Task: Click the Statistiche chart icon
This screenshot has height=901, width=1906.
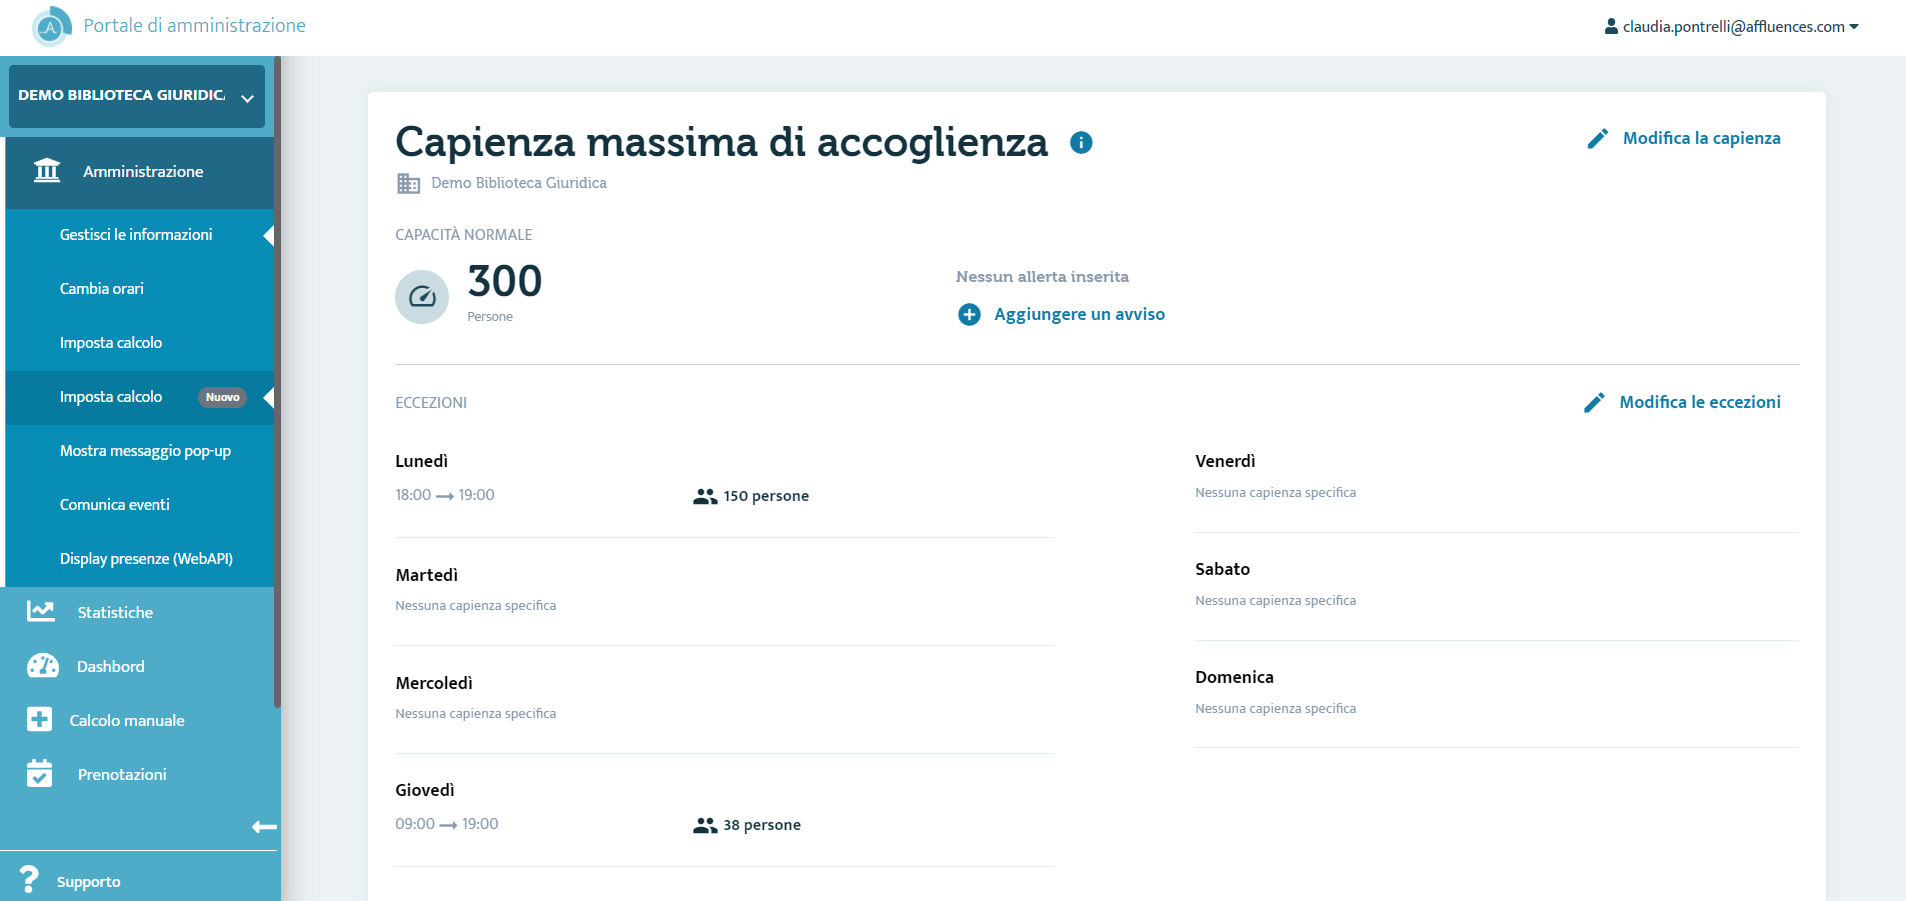Action: (41, 611)
